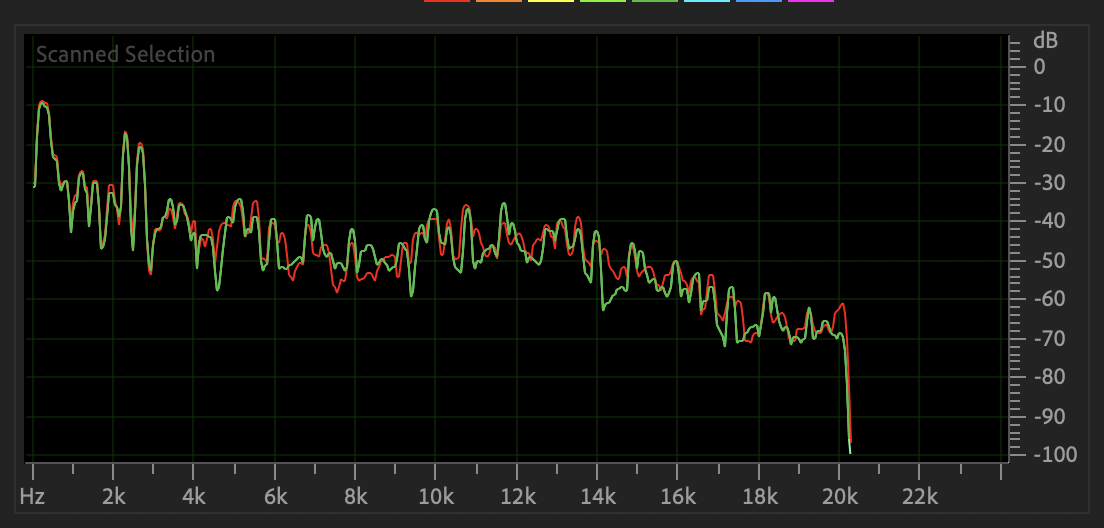1104x528 pixels.
Task: Click the 14k frequency axis marker
Action: pos(597,496)
